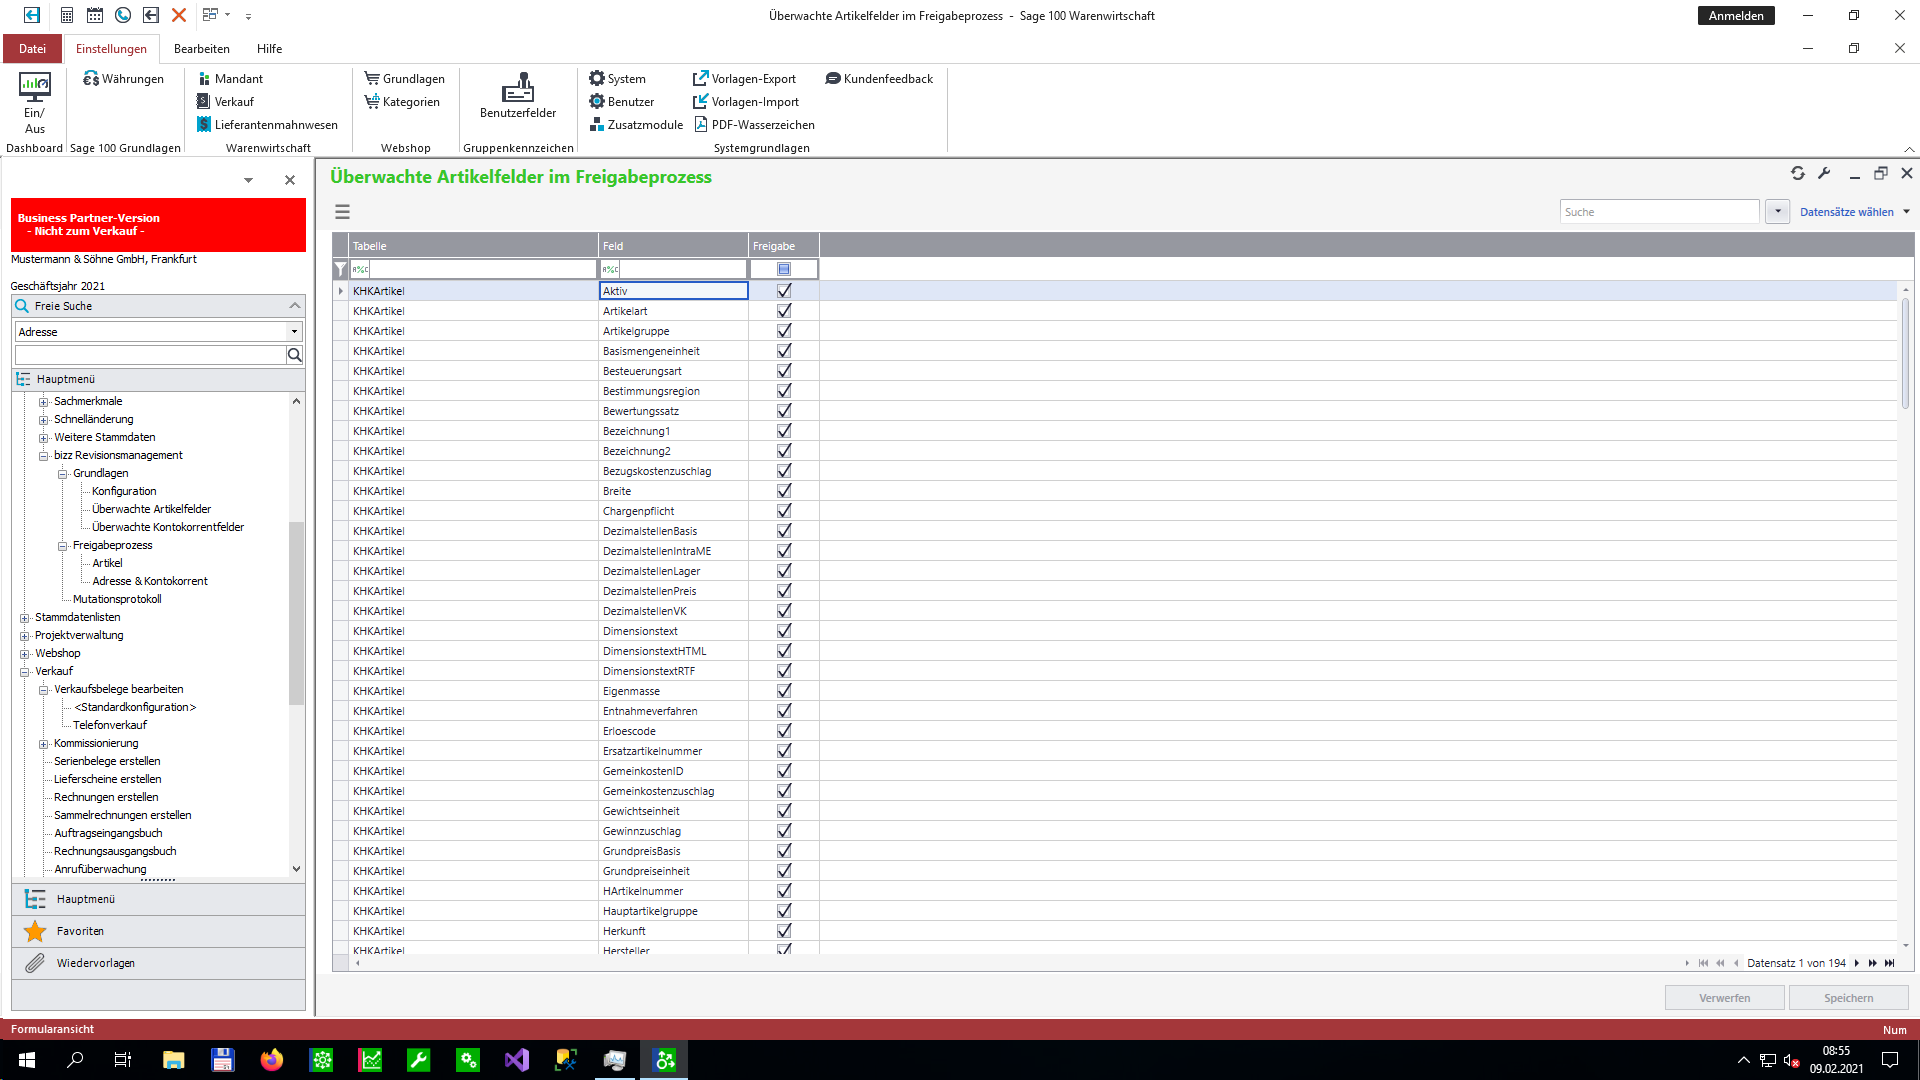This screenshot has width=1920, height=1080.
Task: Open PDF-Wasserzeichen
Action: [754, 125]
